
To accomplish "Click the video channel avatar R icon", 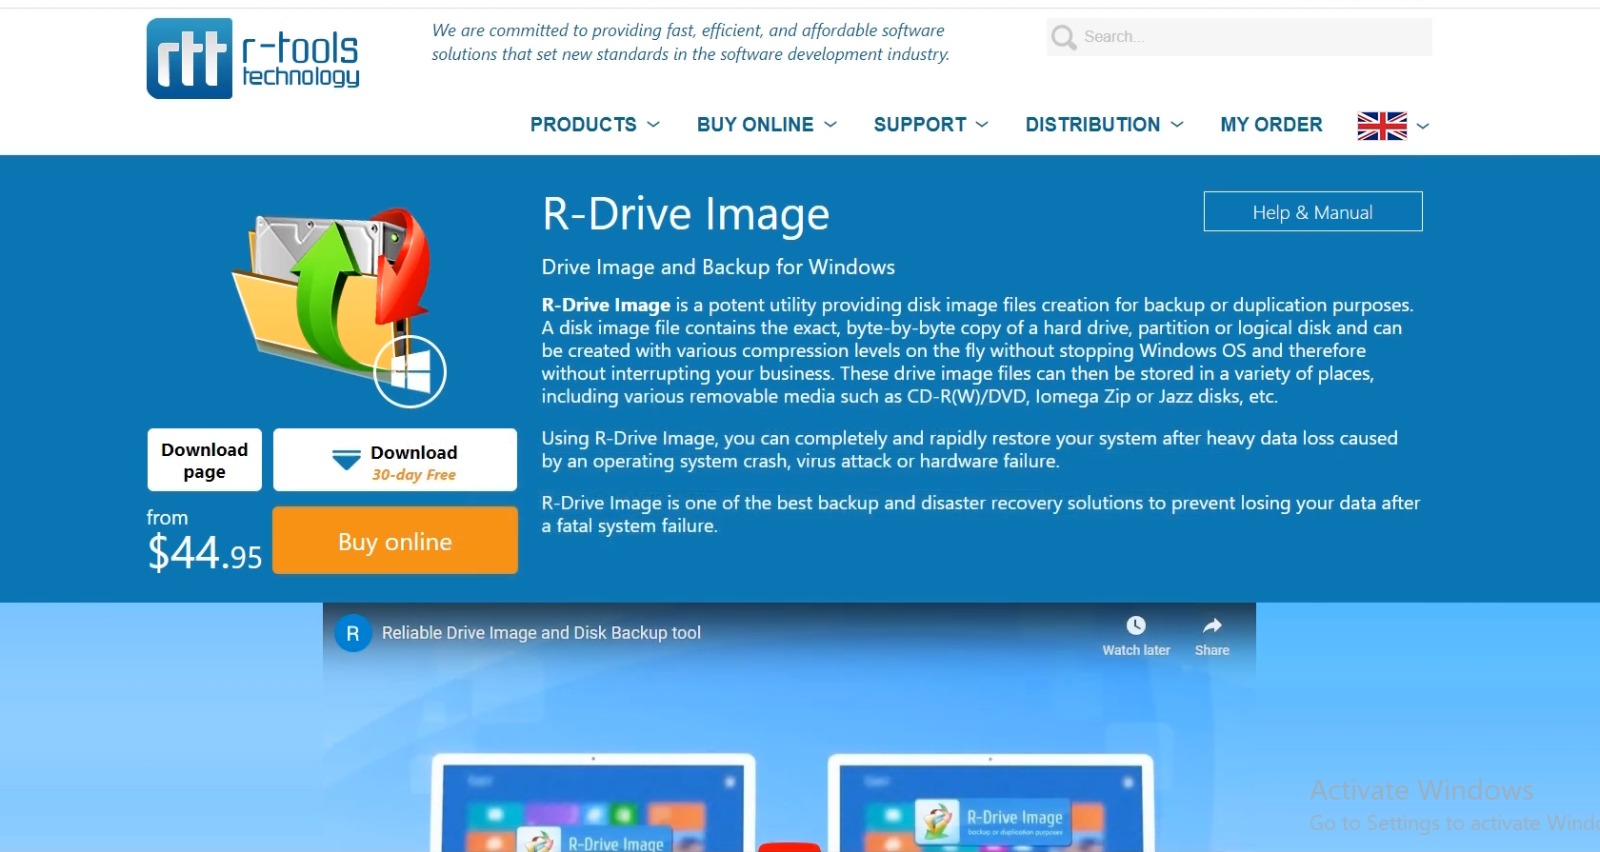I will pos(353,633).
